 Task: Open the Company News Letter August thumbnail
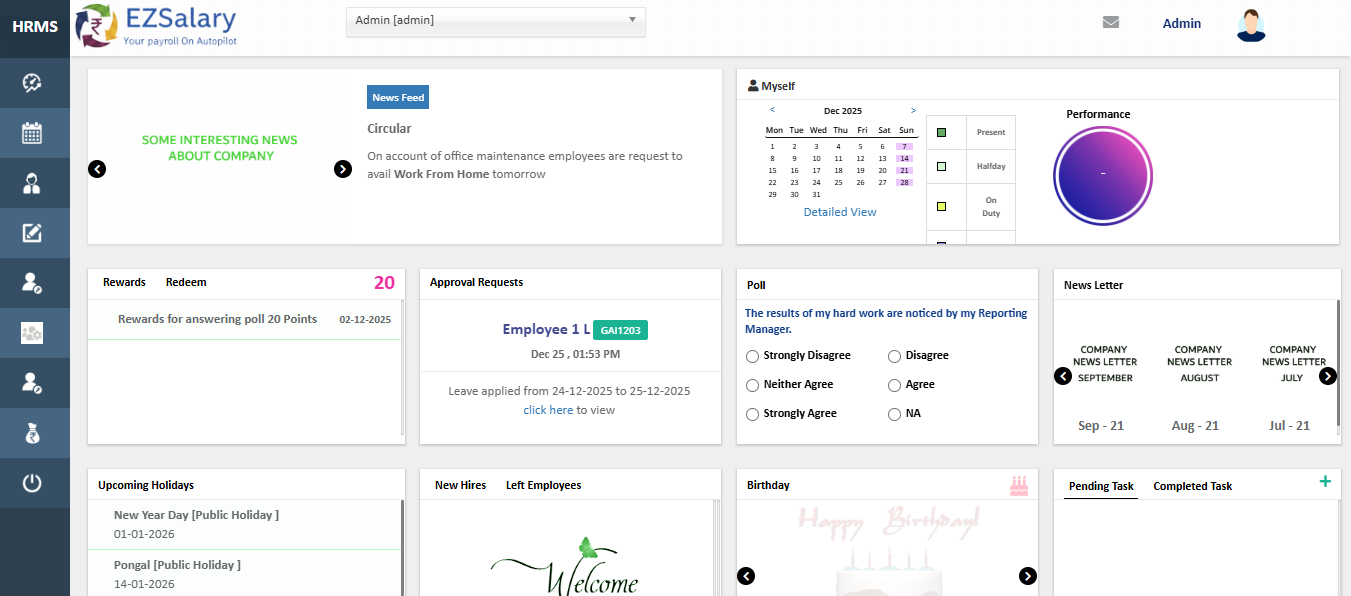(x=1199, y=363)
